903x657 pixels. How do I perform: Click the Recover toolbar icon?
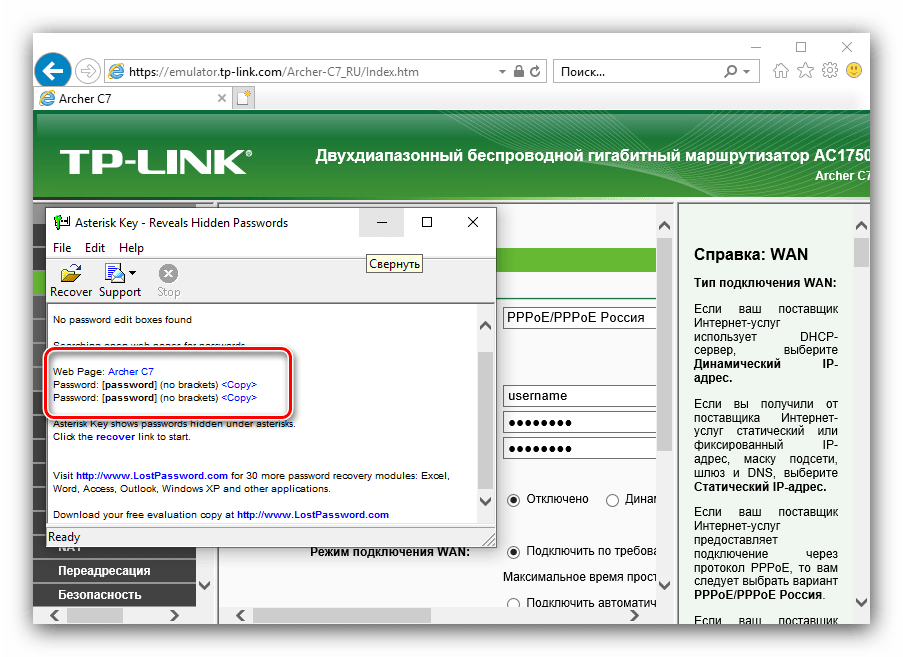pyautogui.click(x=71, y=281)
